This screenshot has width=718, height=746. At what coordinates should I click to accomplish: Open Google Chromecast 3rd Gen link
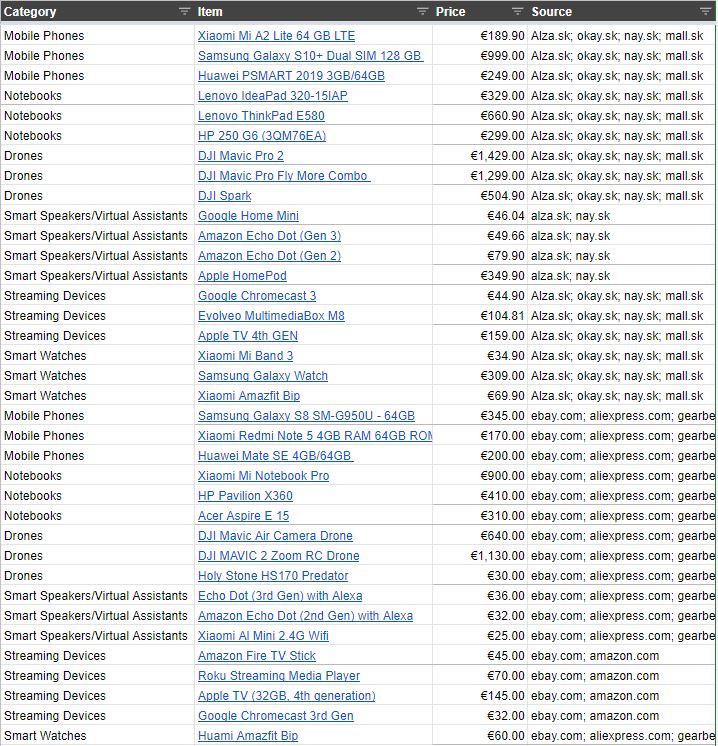pos(275,715)
